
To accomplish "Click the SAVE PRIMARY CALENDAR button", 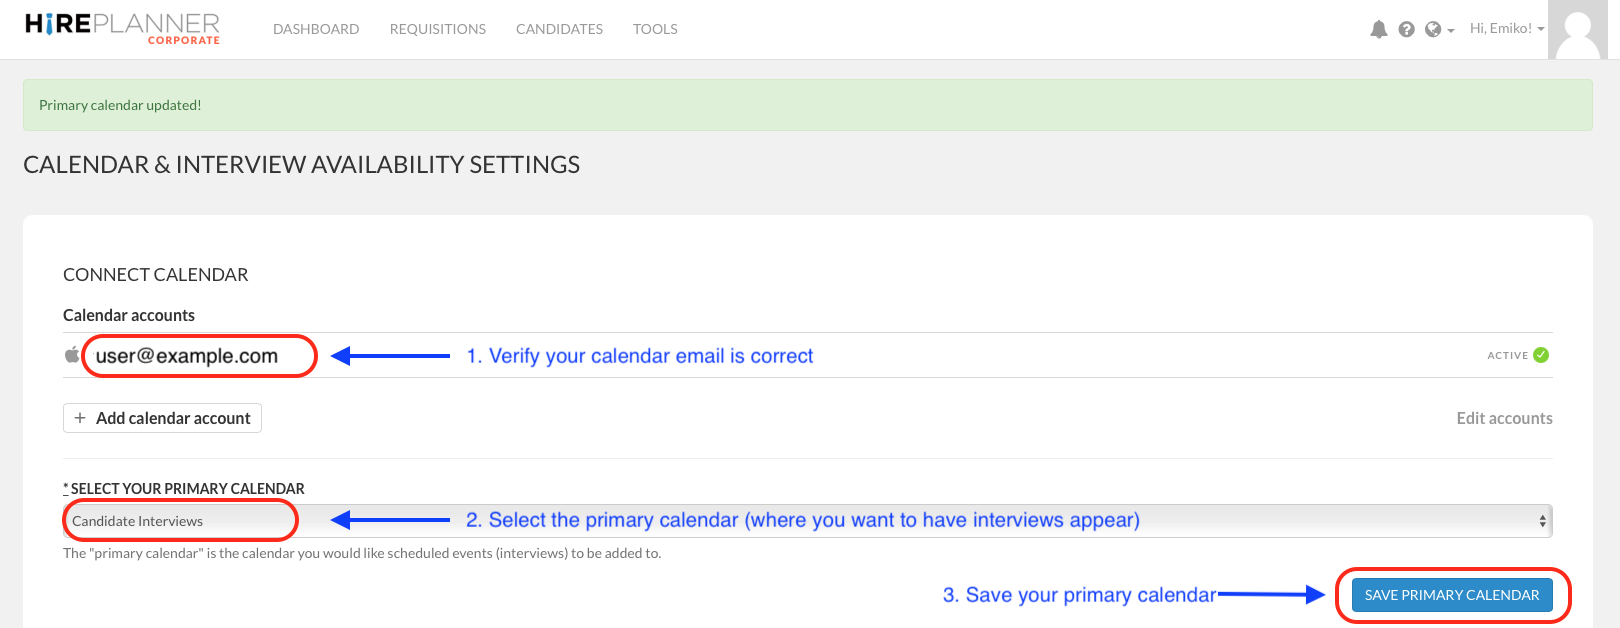I will [x=1451, y=594].
